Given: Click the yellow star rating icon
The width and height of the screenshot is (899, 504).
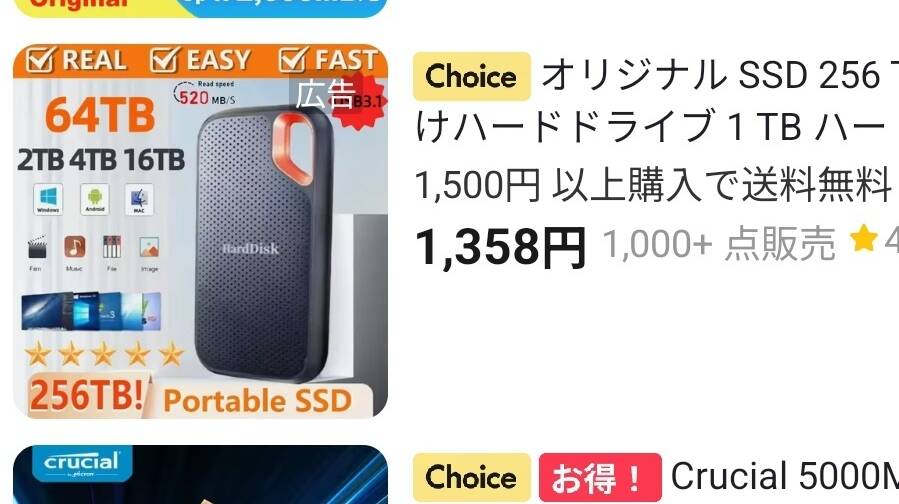Looking at the screenshot, I should pyautogui.click(x=863, y=239).
